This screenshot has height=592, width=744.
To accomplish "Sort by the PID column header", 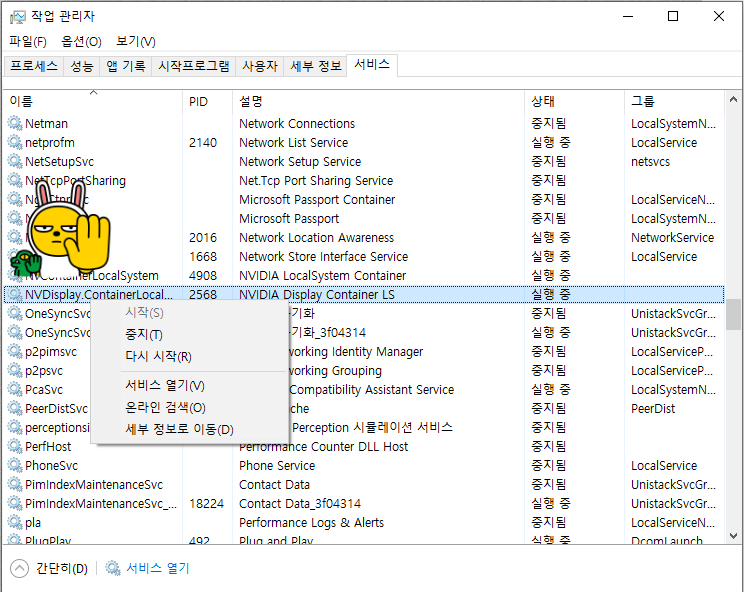I will (208, 101).
